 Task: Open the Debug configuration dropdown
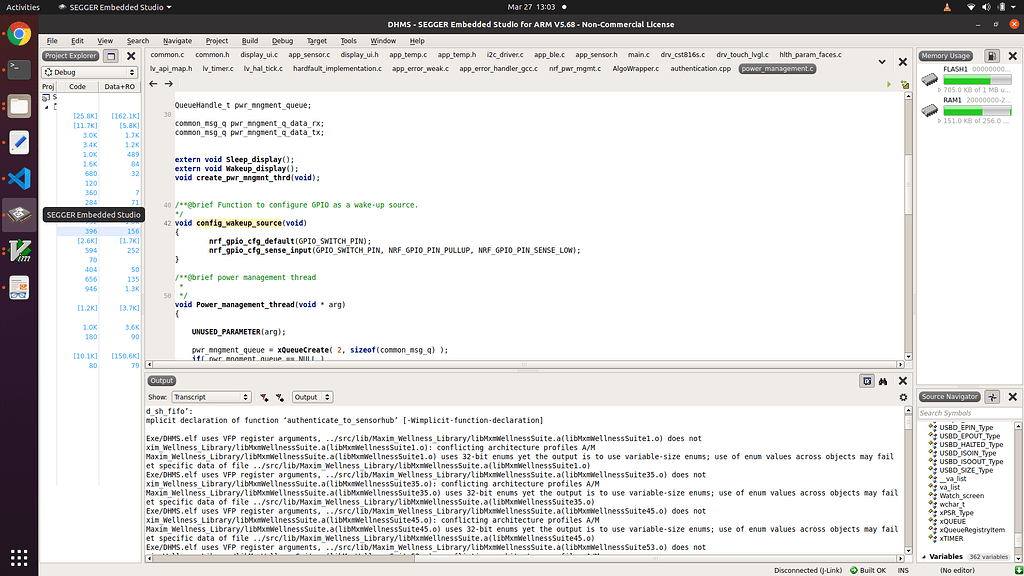click(89, 72)
